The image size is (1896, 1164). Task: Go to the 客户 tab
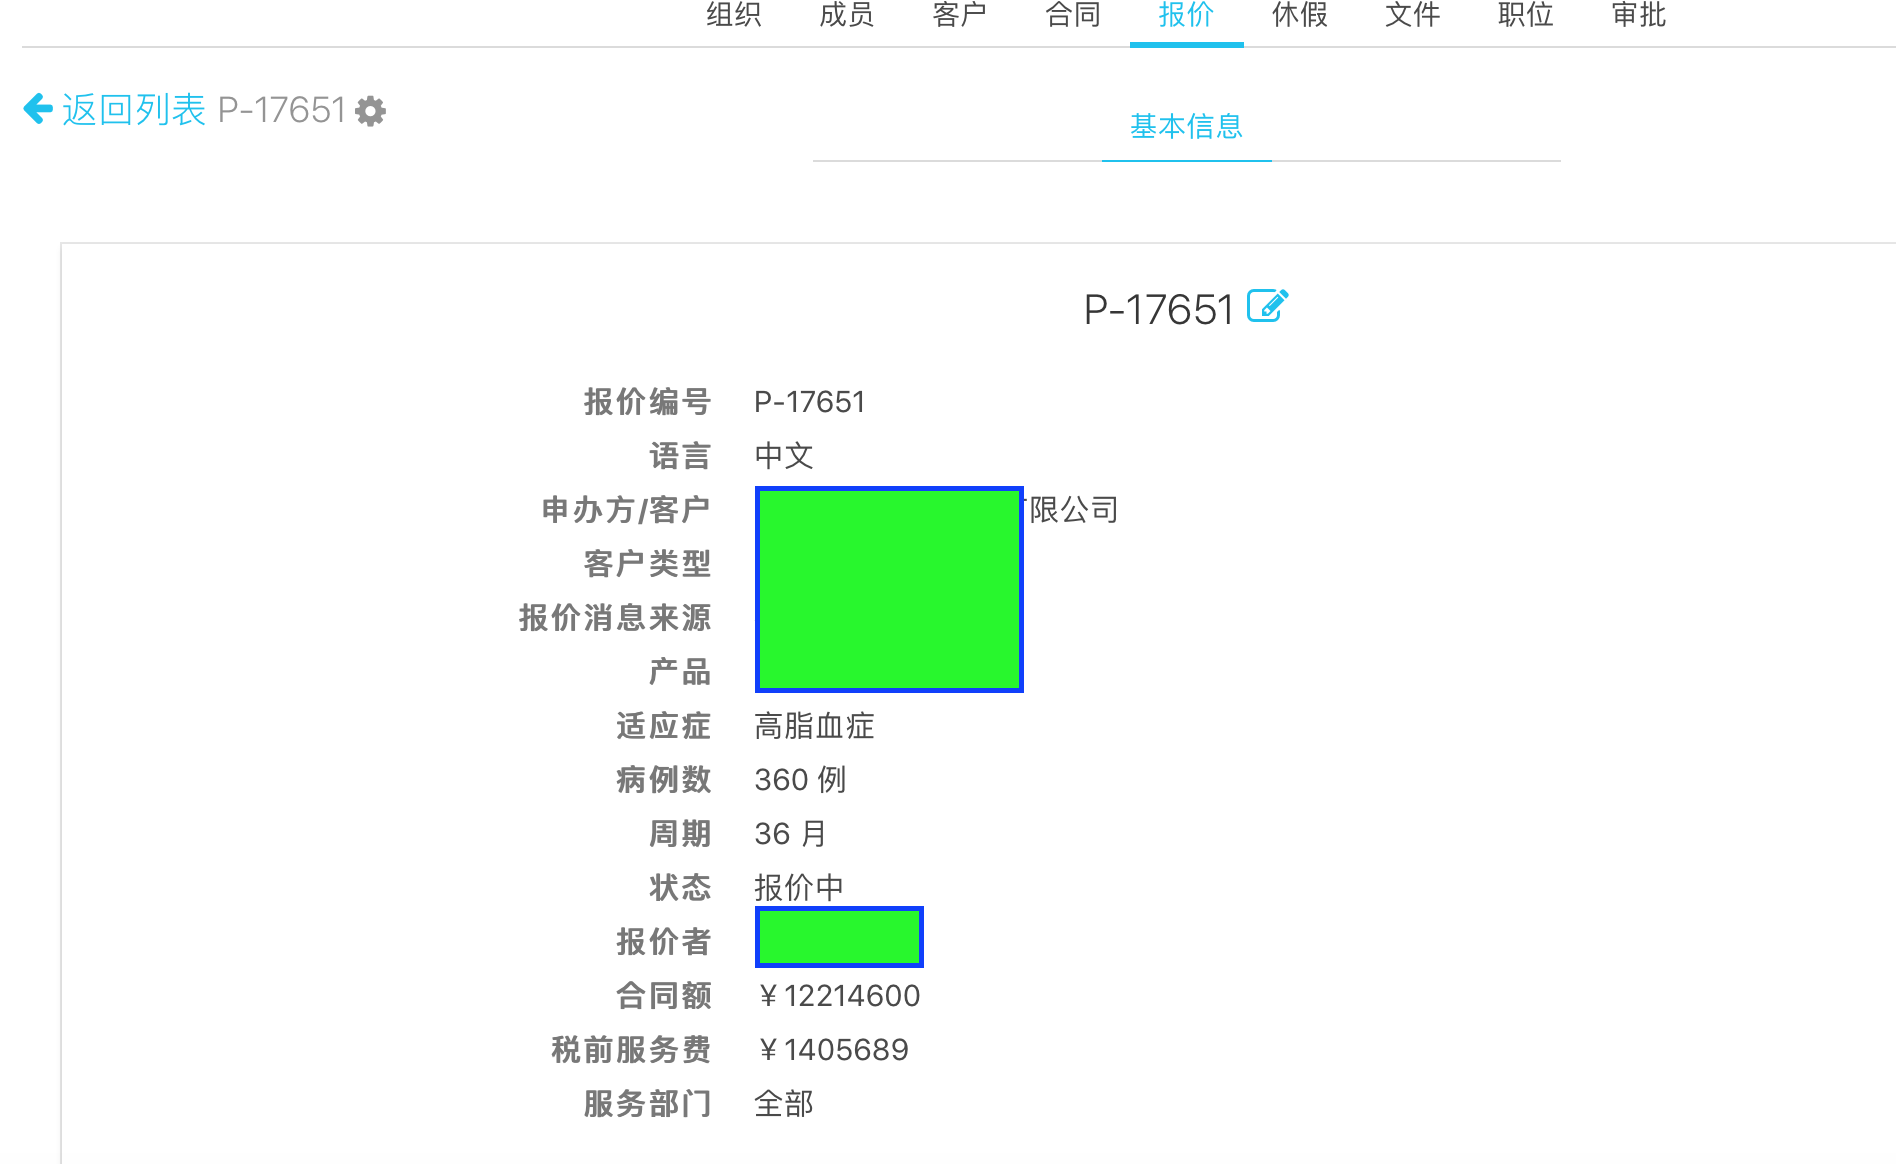[959, 15]
